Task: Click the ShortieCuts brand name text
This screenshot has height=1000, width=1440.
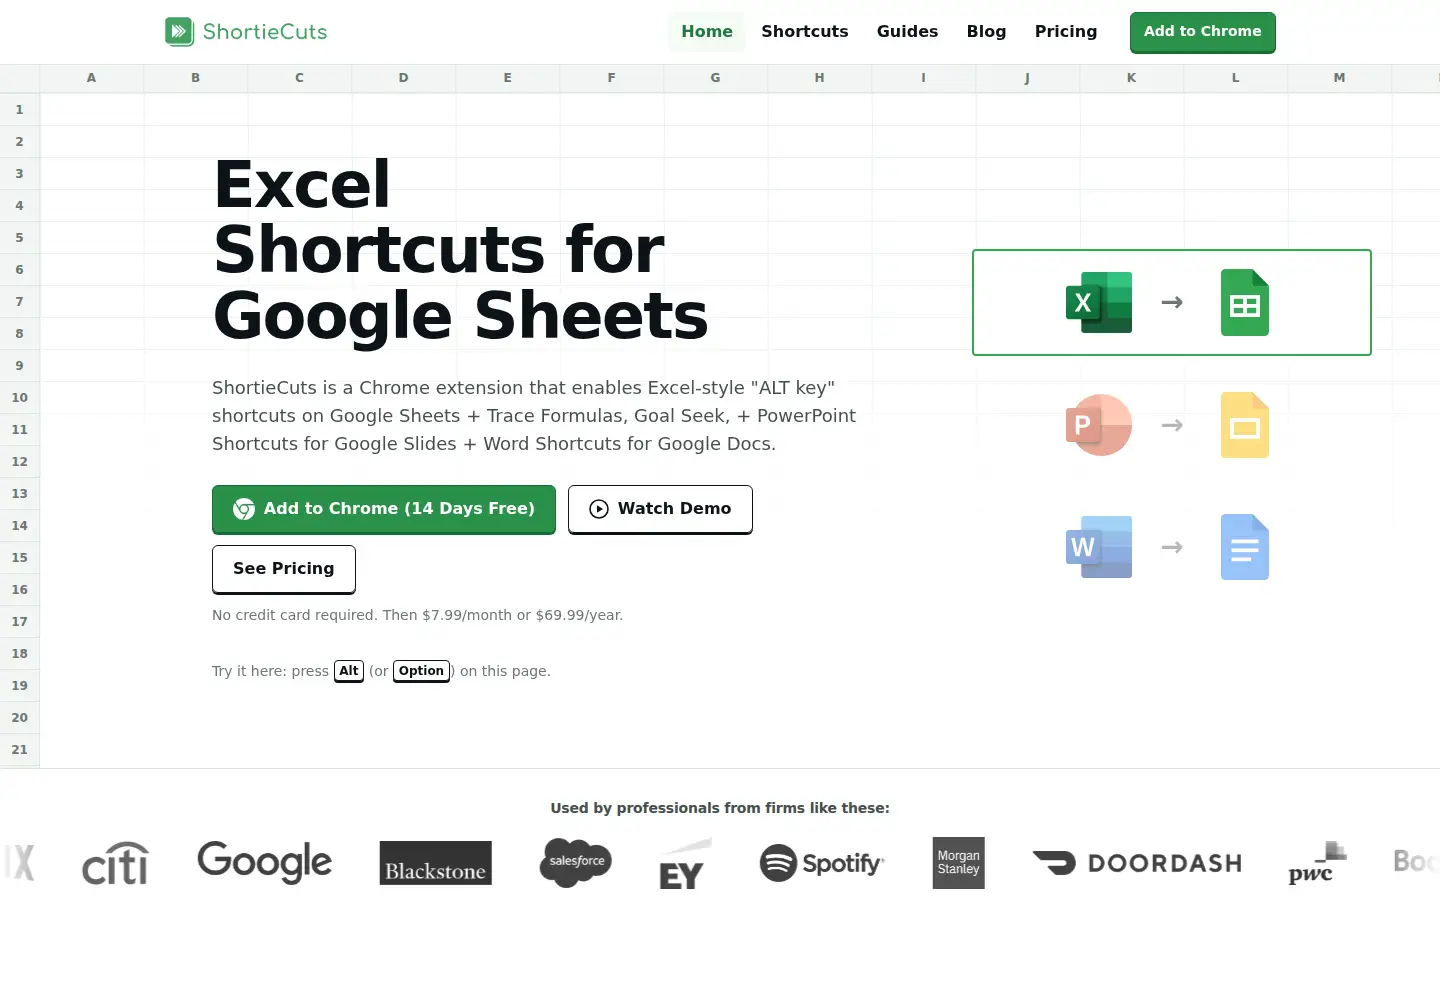Action: [265, 32]
